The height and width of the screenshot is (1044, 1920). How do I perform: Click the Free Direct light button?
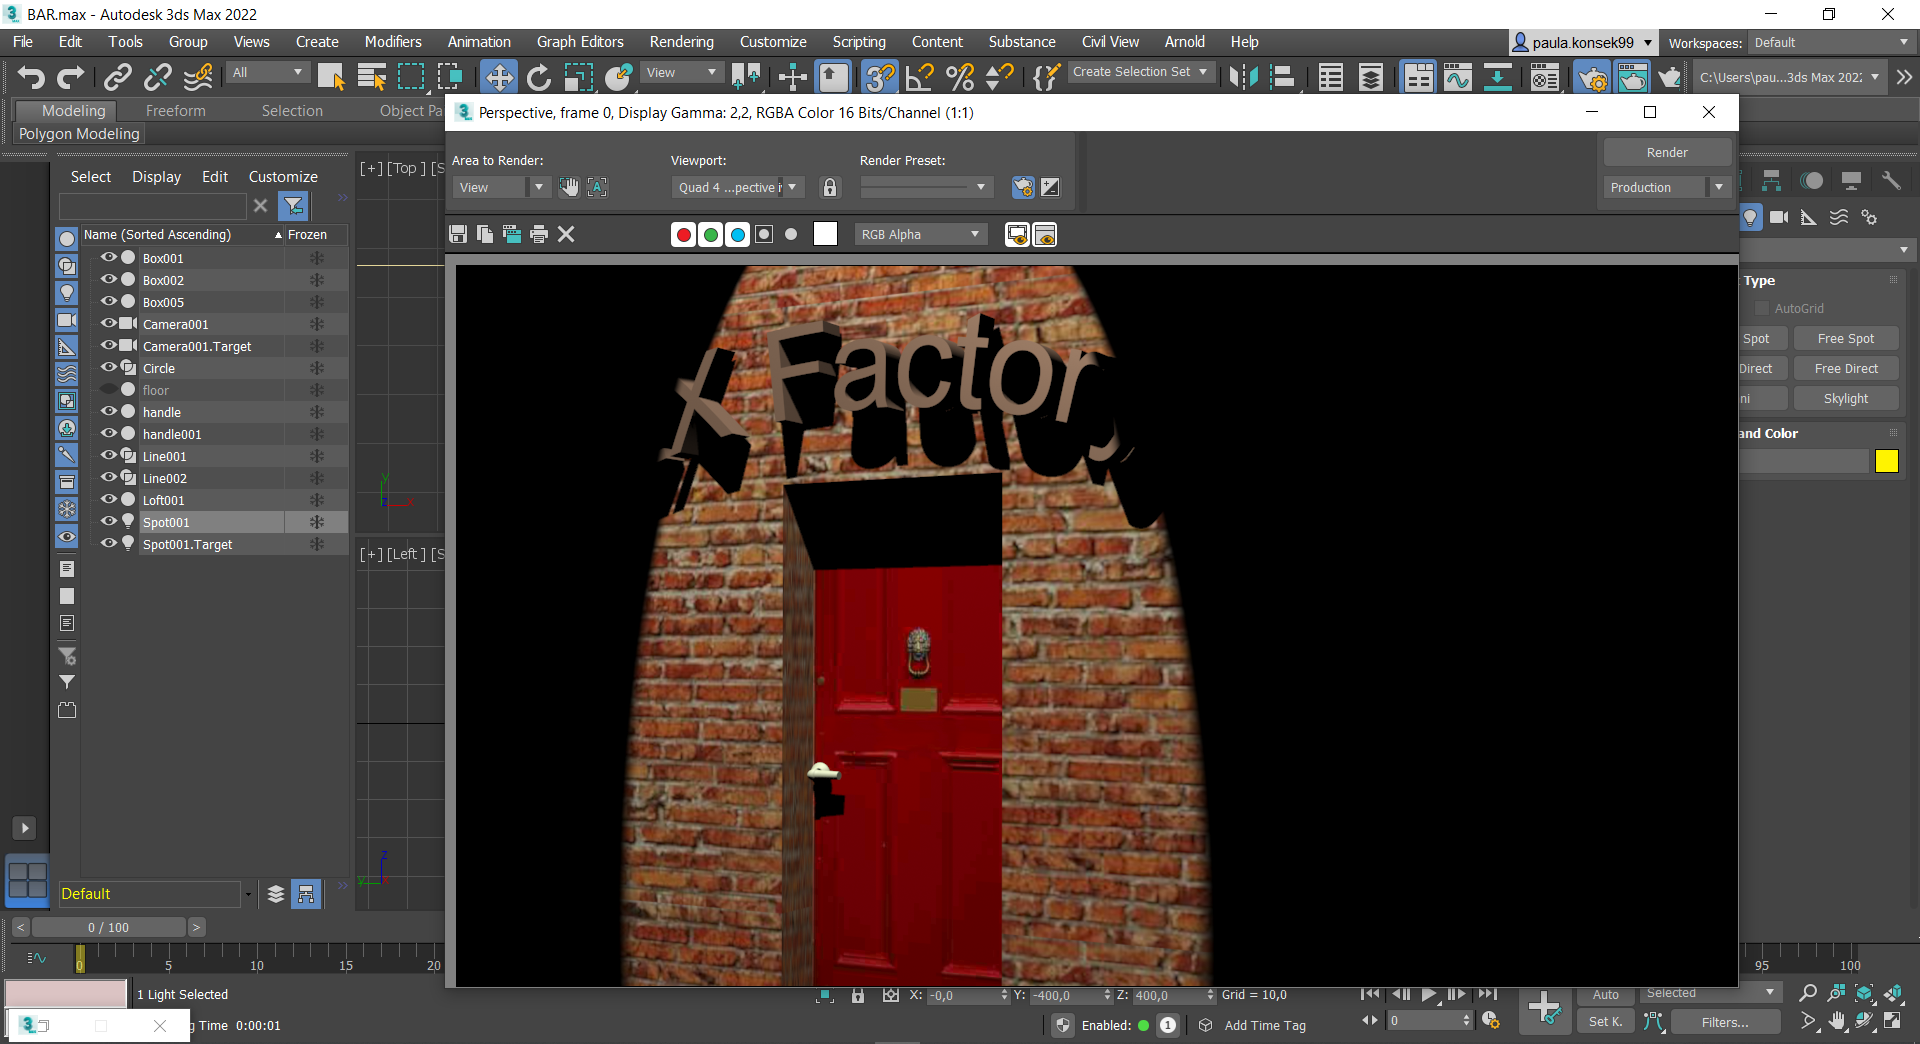(x=1846, y=369)
